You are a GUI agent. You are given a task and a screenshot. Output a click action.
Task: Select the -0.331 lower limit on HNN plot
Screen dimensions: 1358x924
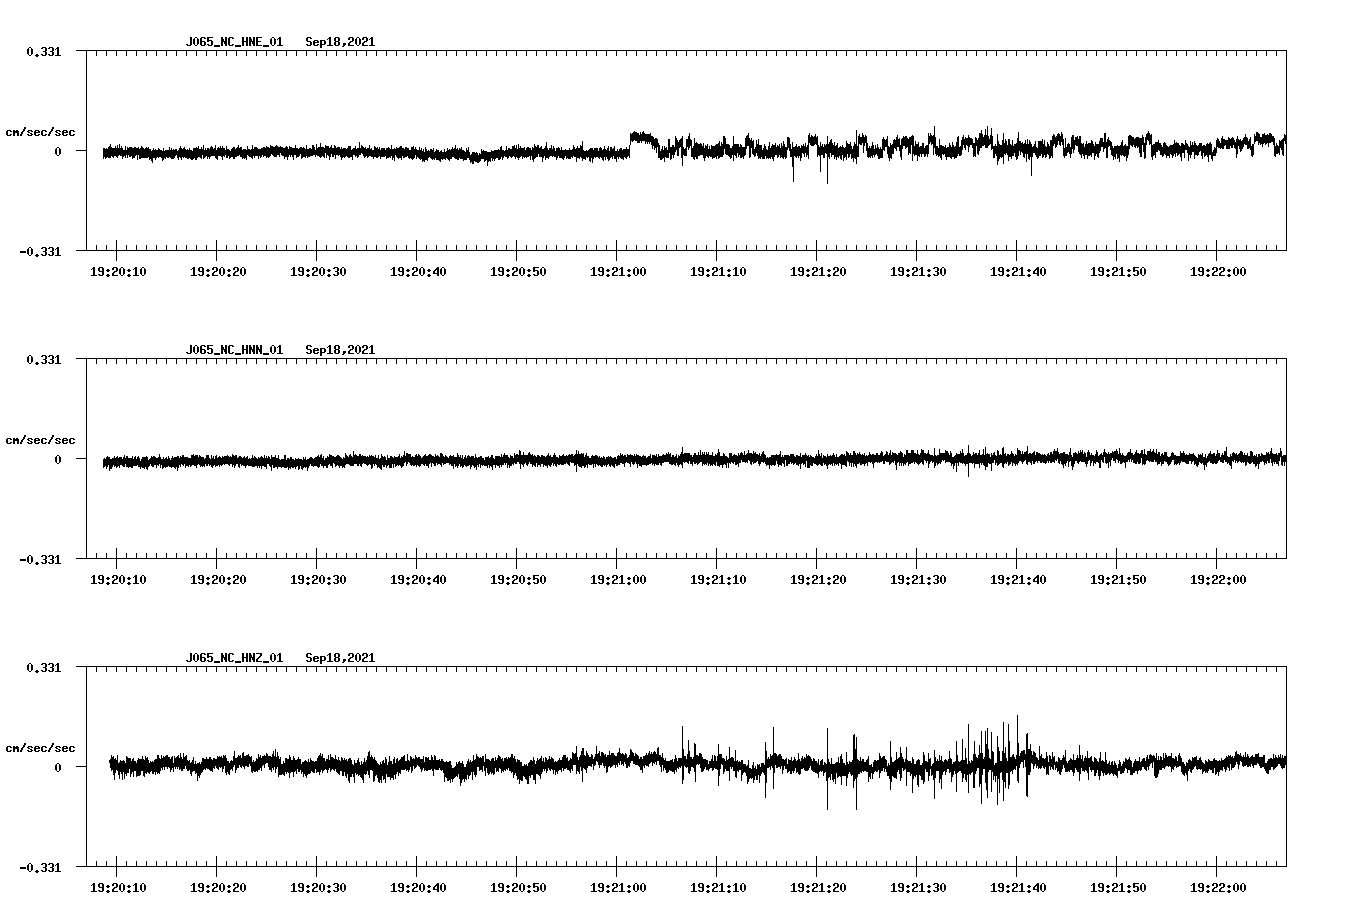40,559
